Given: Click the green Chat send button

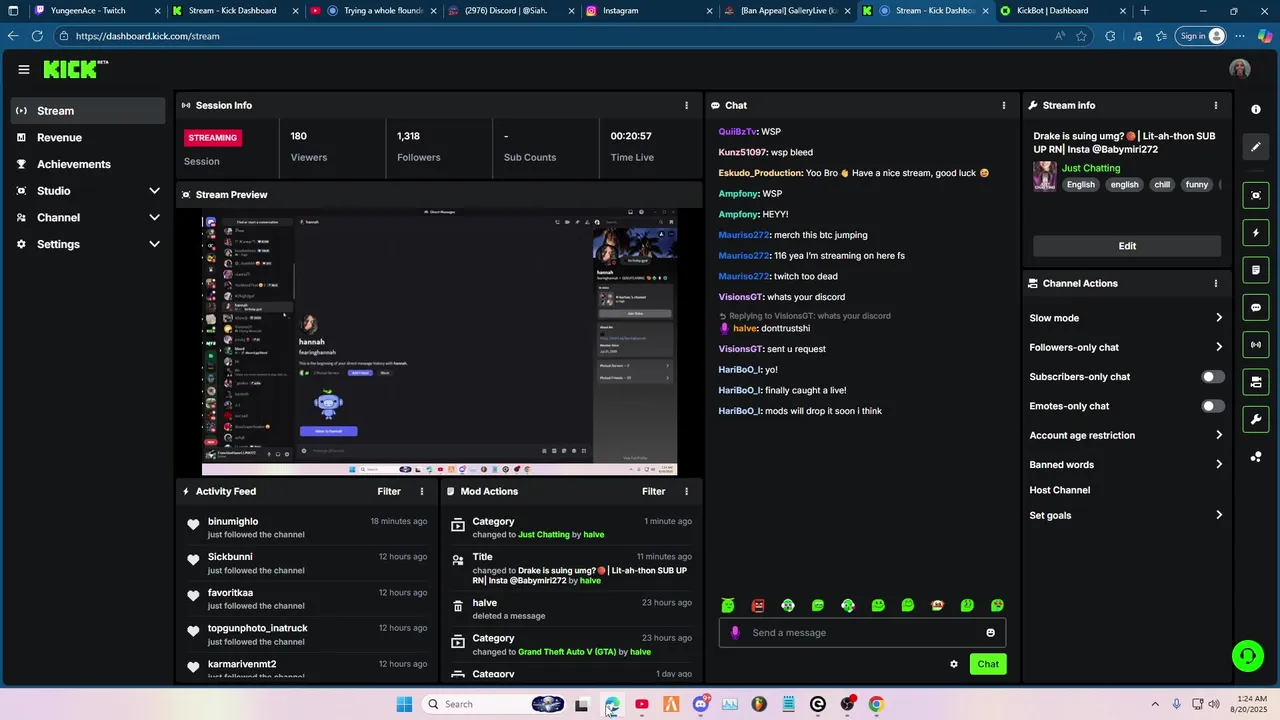Looking at the screenshot, I should point(988,664).
